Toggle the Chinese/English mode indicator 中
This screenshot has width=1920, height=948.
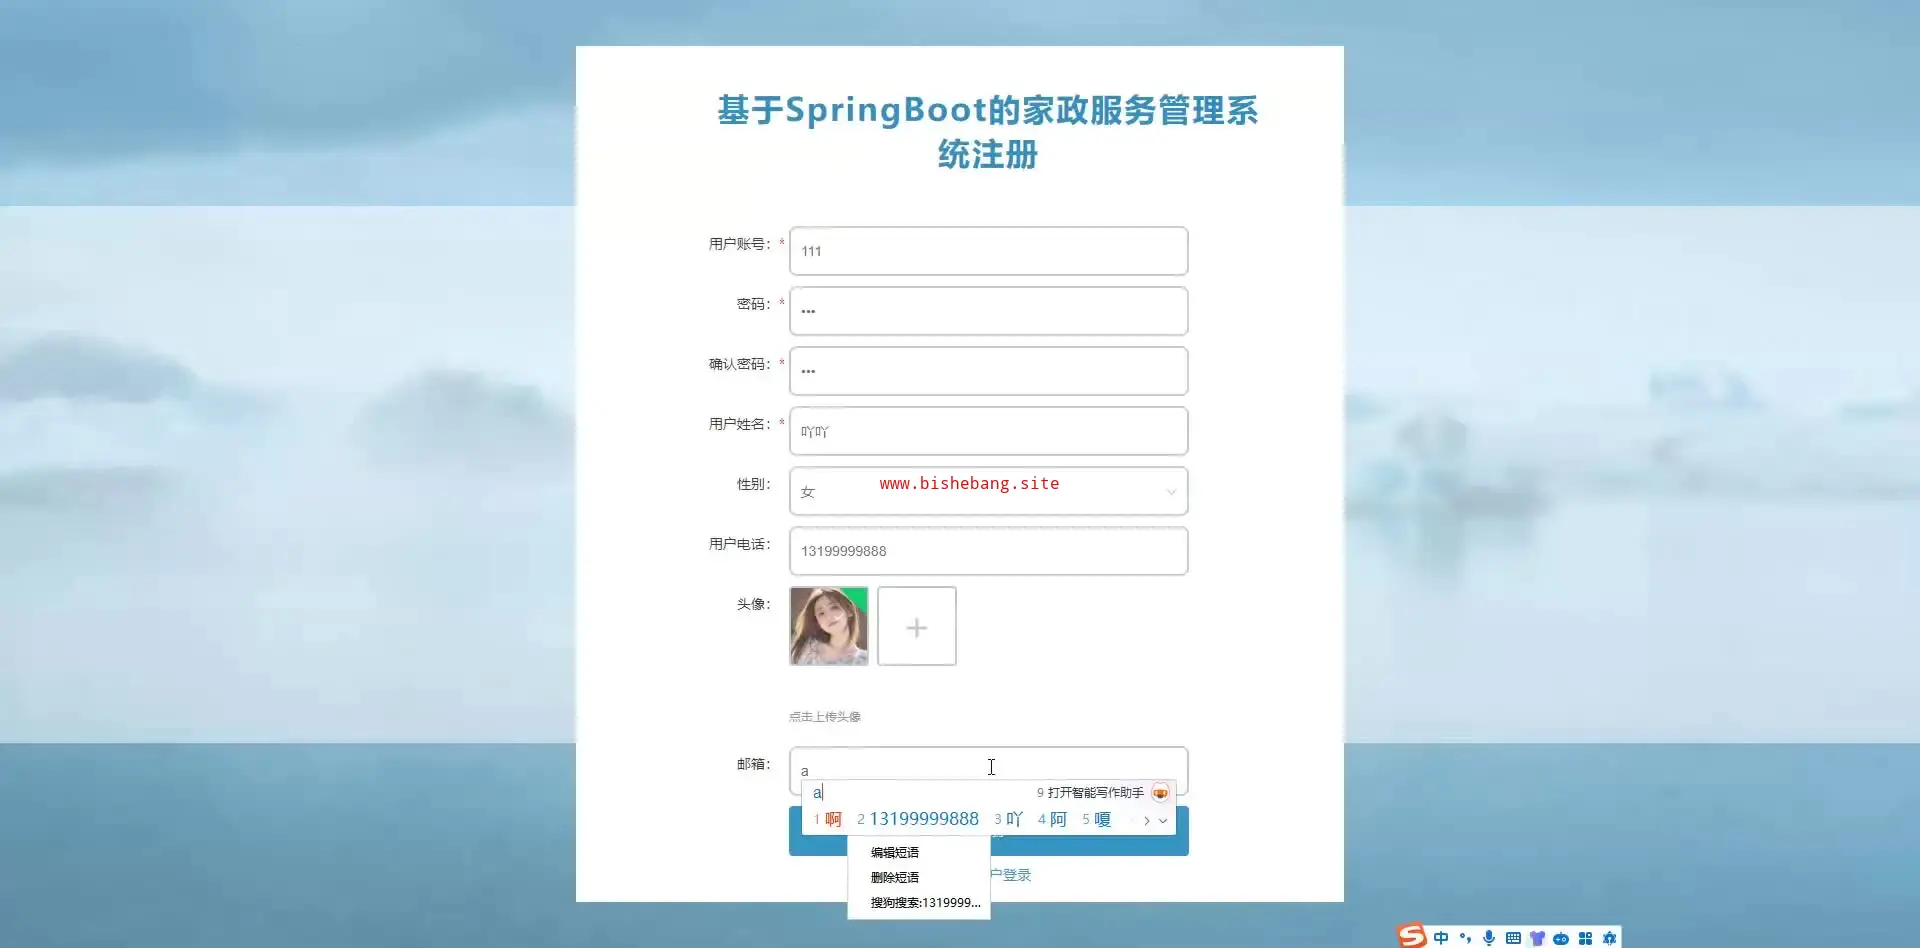click(x=1441, y=938)
